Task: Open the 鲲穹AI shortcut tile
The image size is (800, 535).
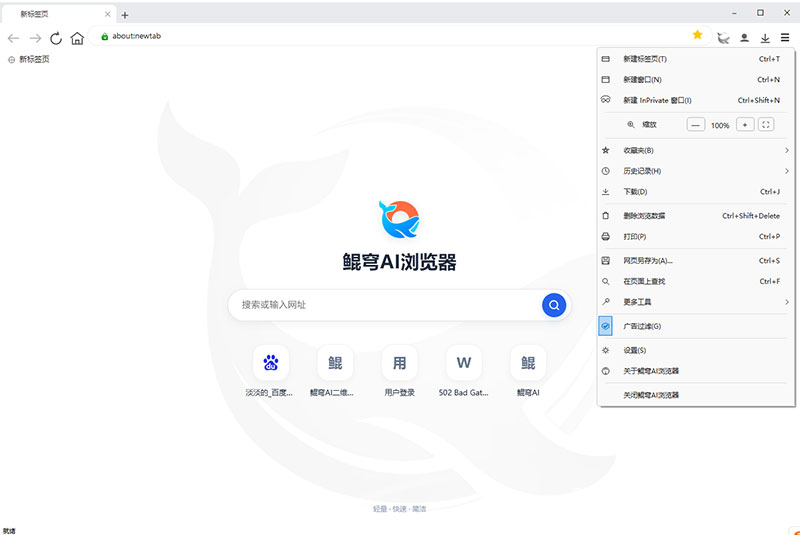Action: [528, 363]
